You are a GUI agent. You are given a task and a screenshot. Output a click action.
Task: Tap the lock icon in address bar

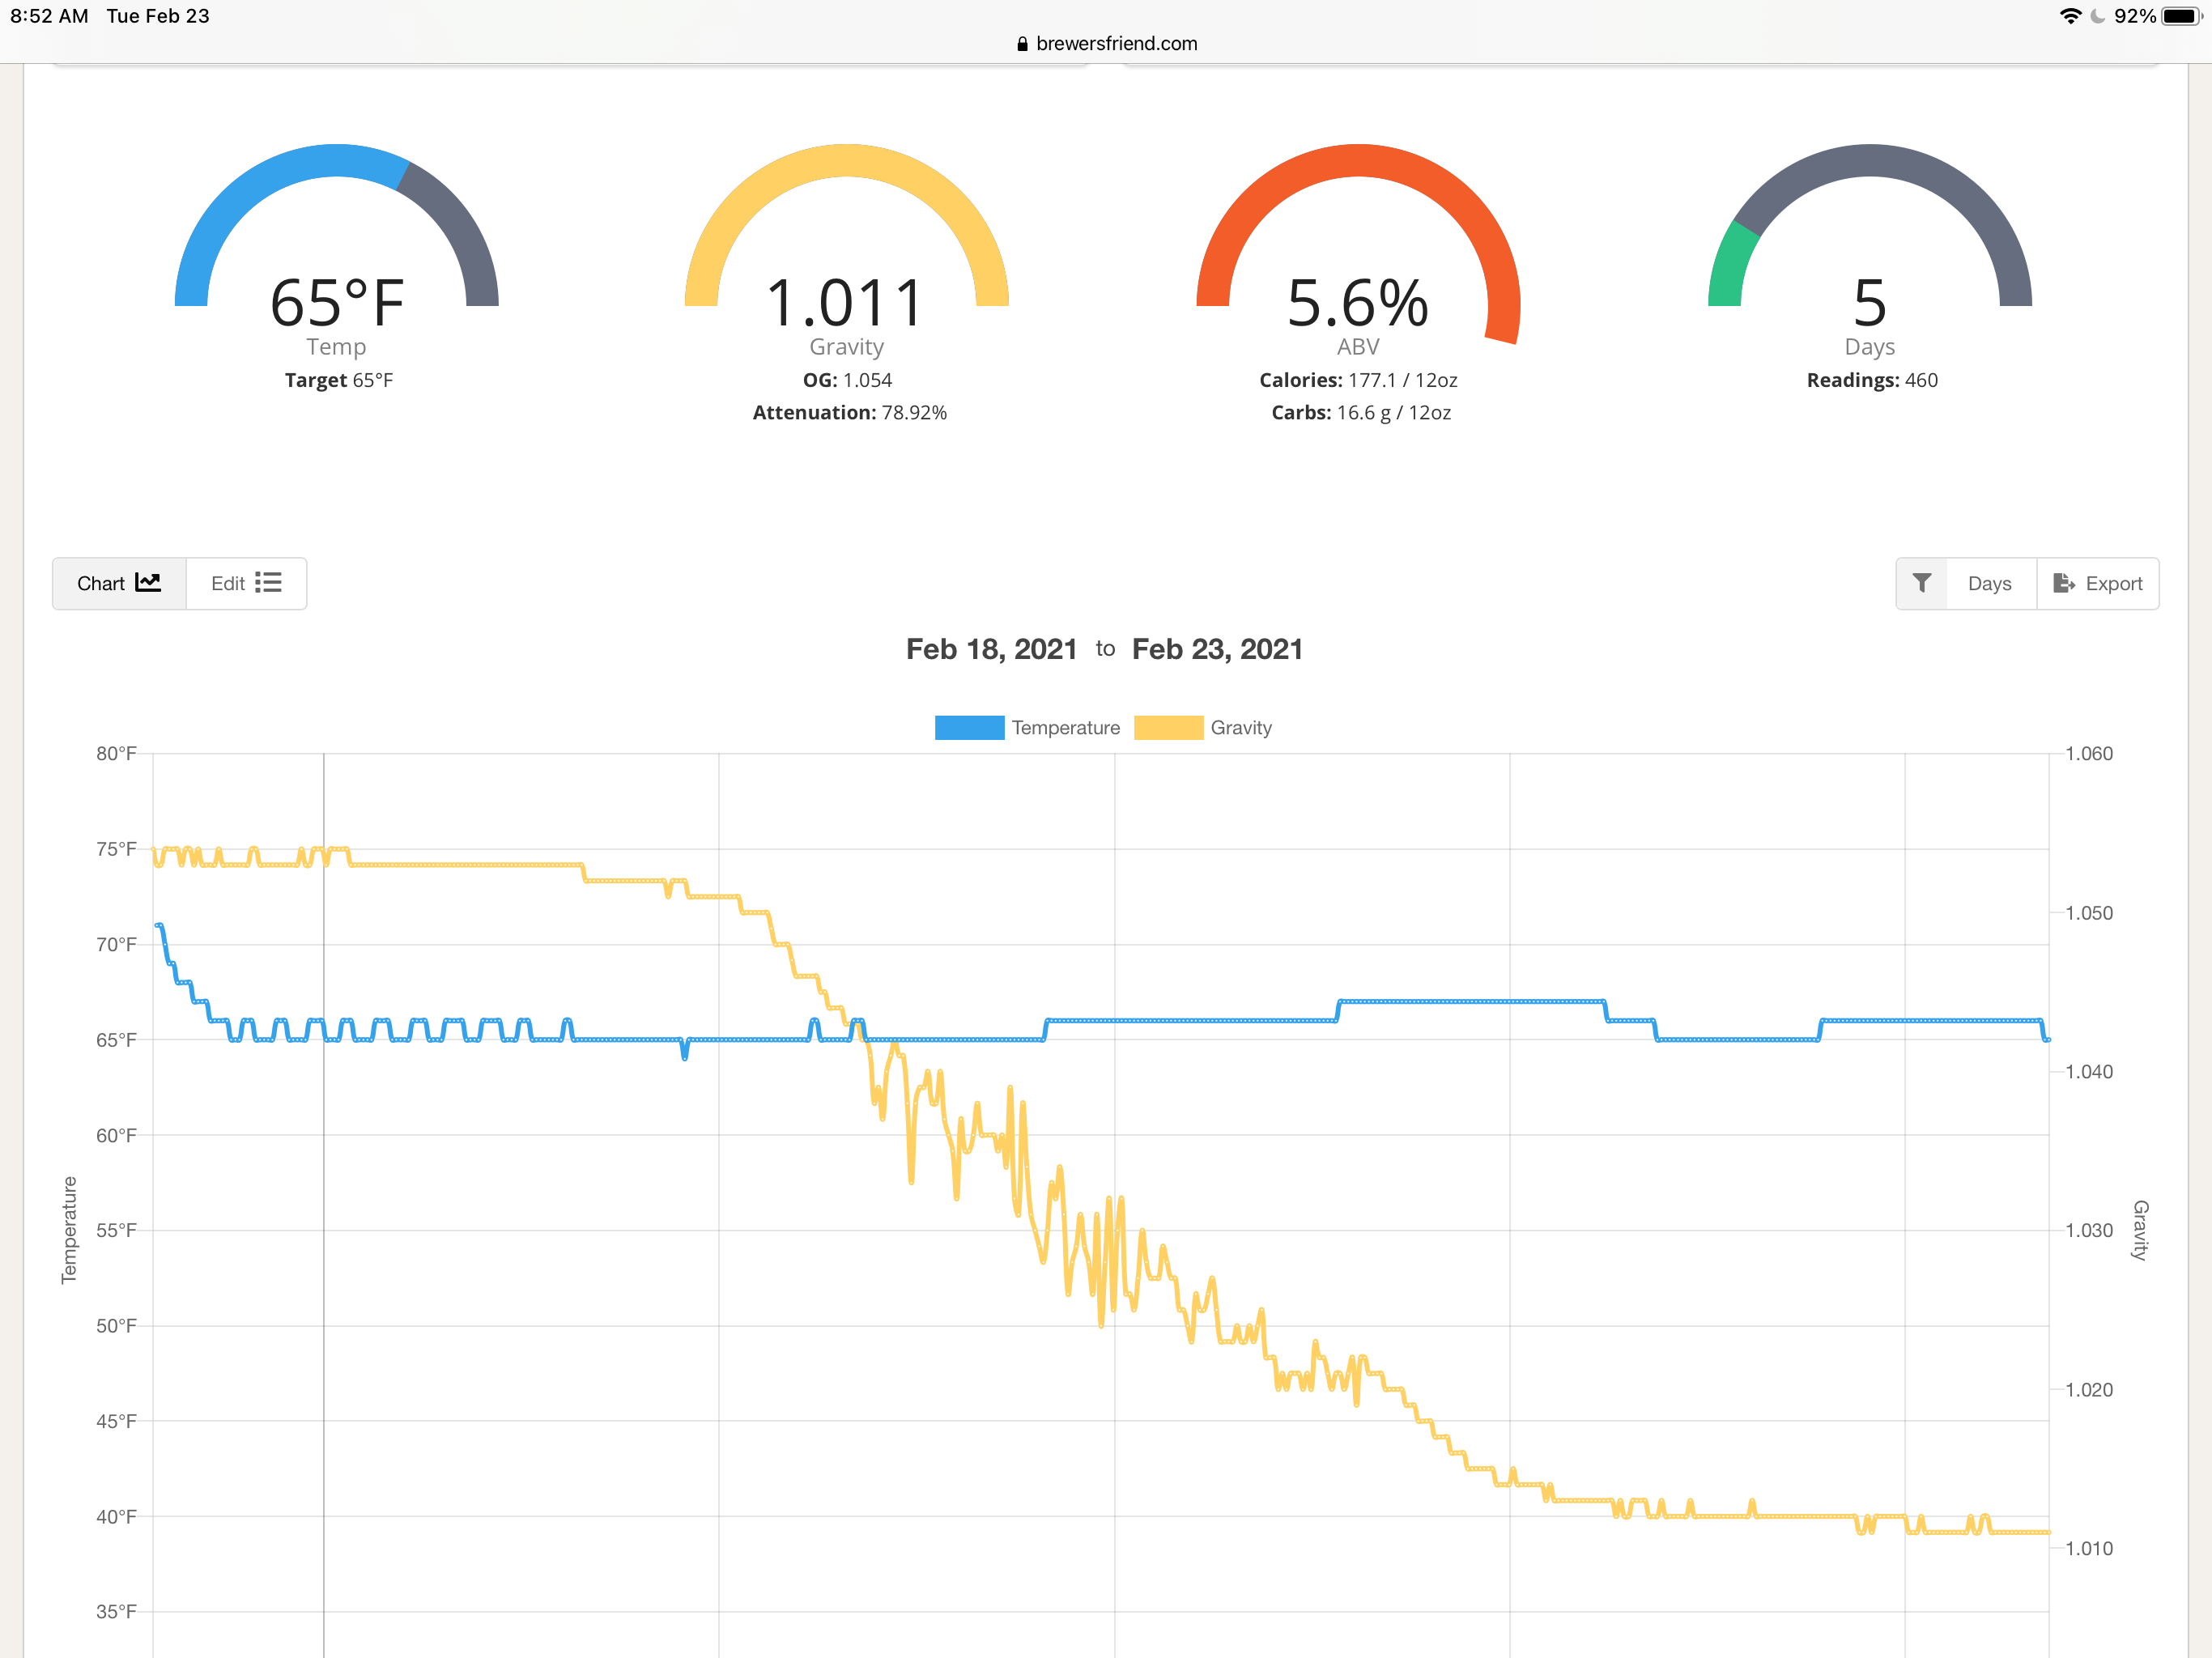click(1022, 44)
